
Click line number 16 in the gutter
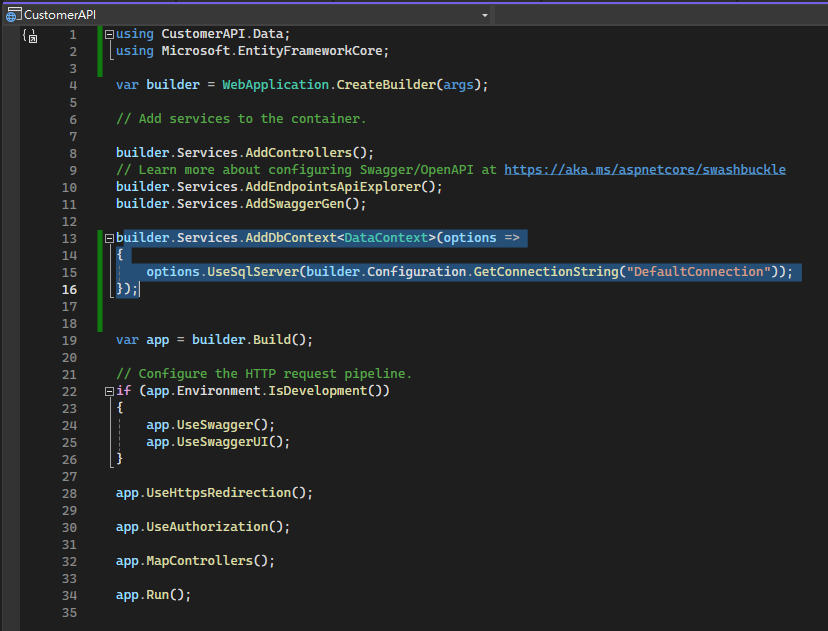pos(69,289)
